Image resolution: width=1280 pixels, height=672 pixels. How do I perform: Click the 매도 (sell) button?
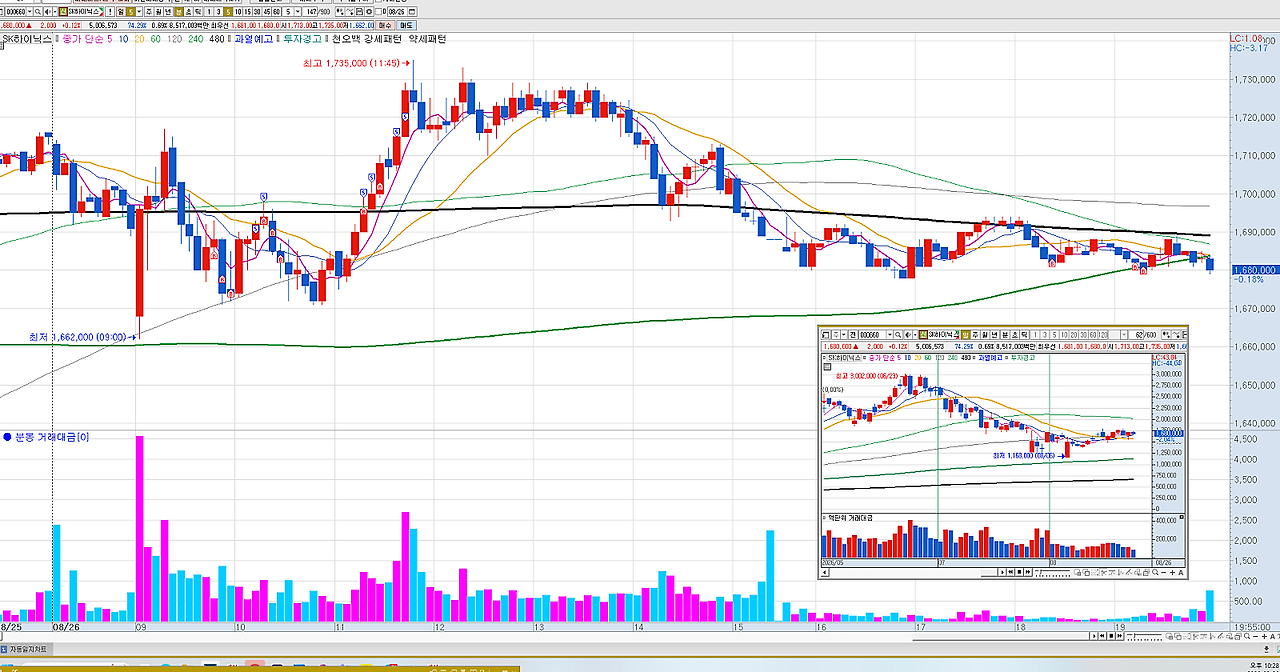coord(406,25)
